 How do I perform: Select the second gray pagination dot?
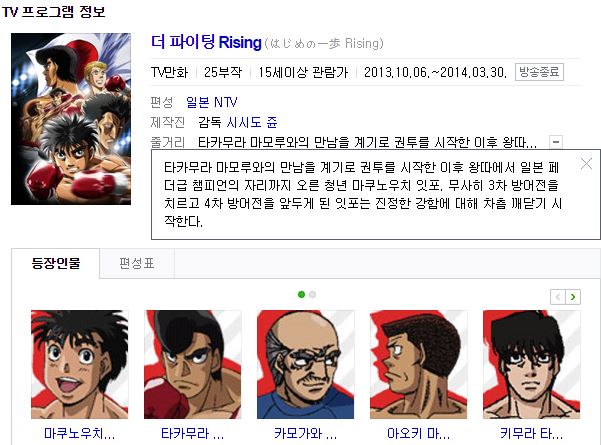click(x=312, y=294)
